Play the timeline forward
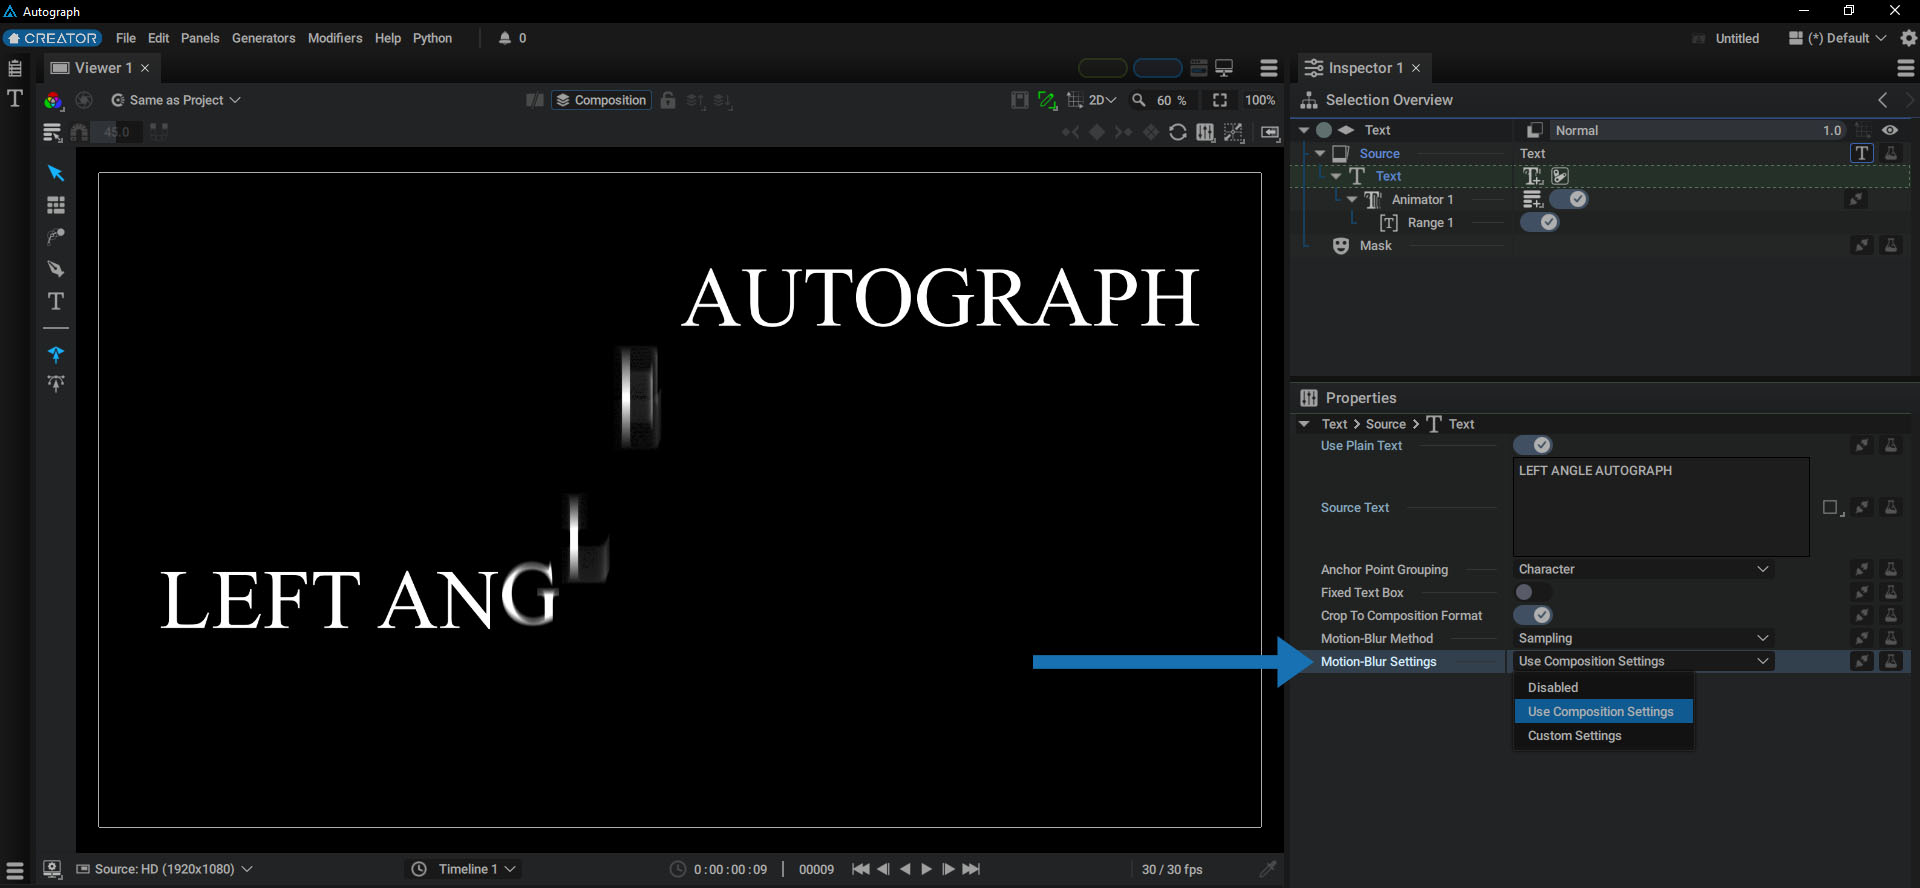Screen dimensions: 1920x888 click(926, 869)
